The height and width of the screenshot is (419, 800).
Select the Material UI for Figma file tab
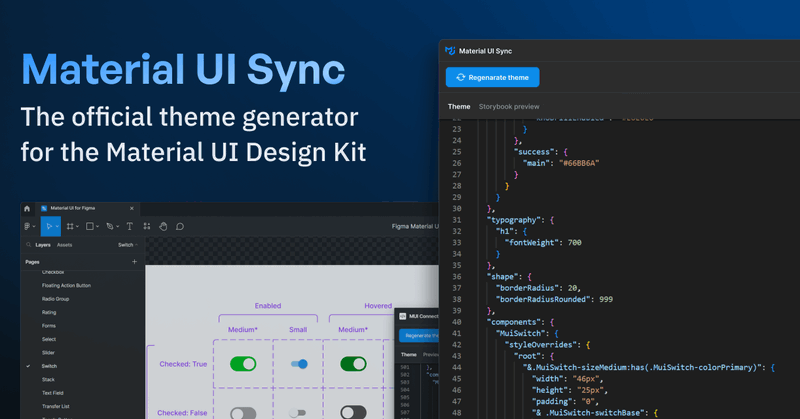87,208
